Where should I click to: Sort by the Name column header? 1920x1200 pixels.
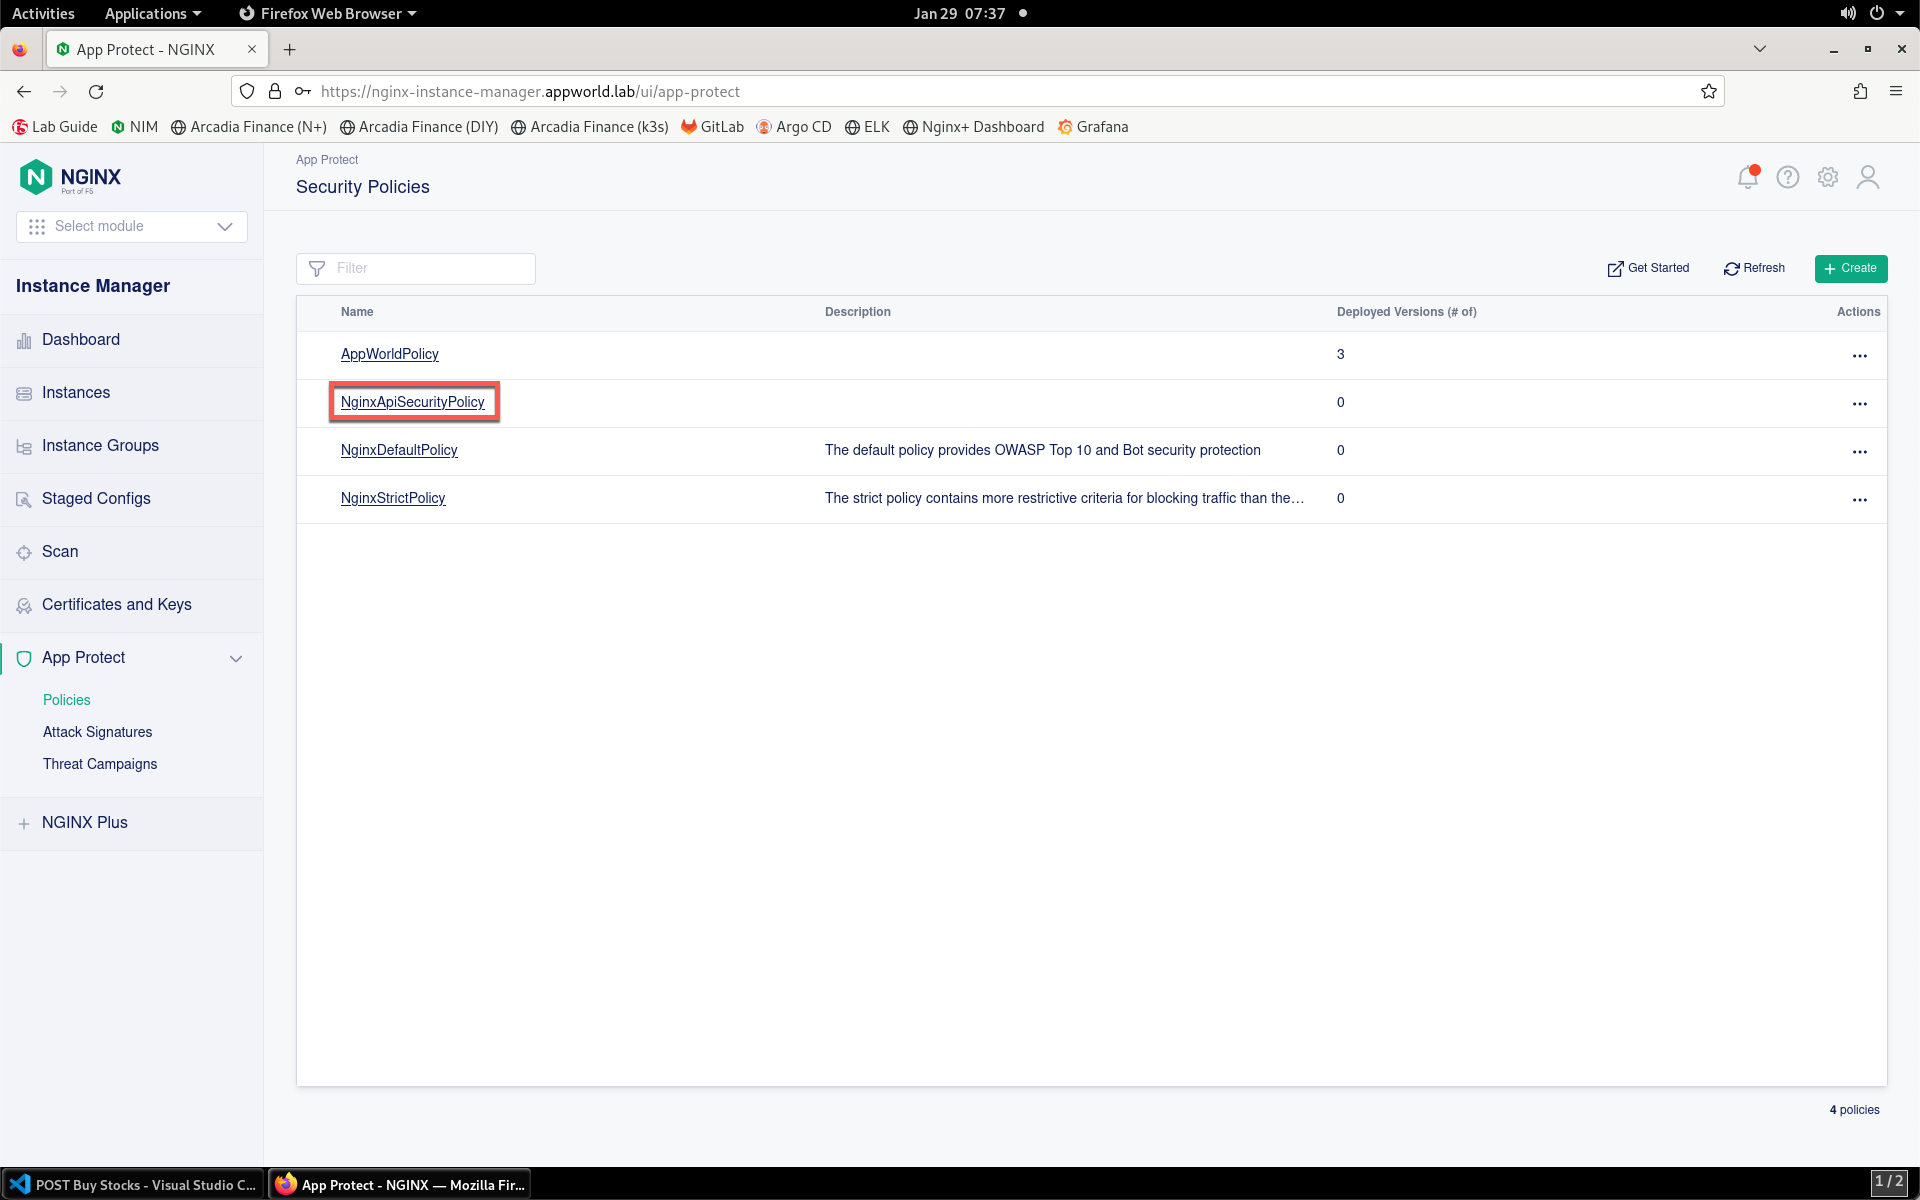click(x=357, y=312)
